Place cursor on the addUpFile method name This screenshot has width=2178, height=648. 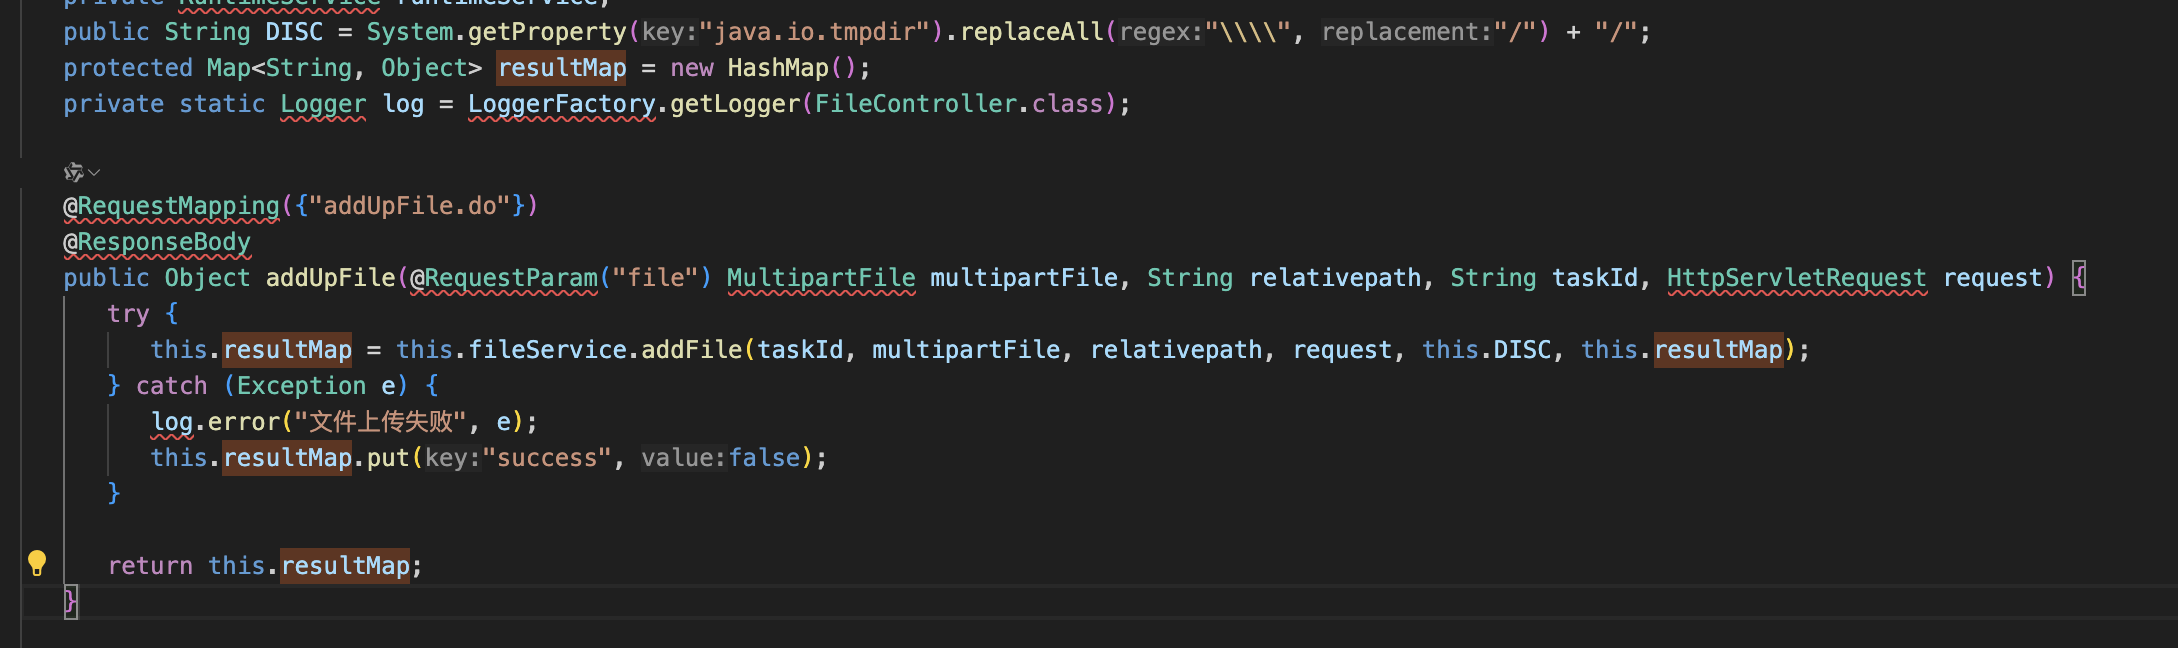330,278
